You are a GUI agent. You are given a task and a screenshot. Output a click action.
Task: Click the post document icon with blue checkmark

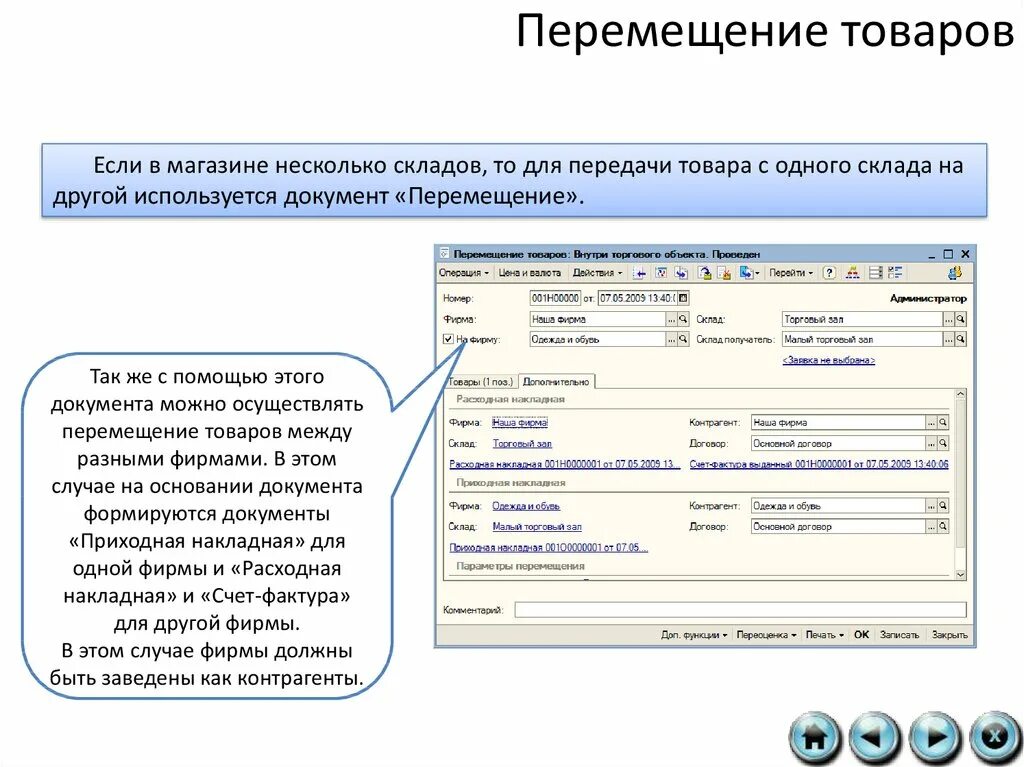coord(661,273)
